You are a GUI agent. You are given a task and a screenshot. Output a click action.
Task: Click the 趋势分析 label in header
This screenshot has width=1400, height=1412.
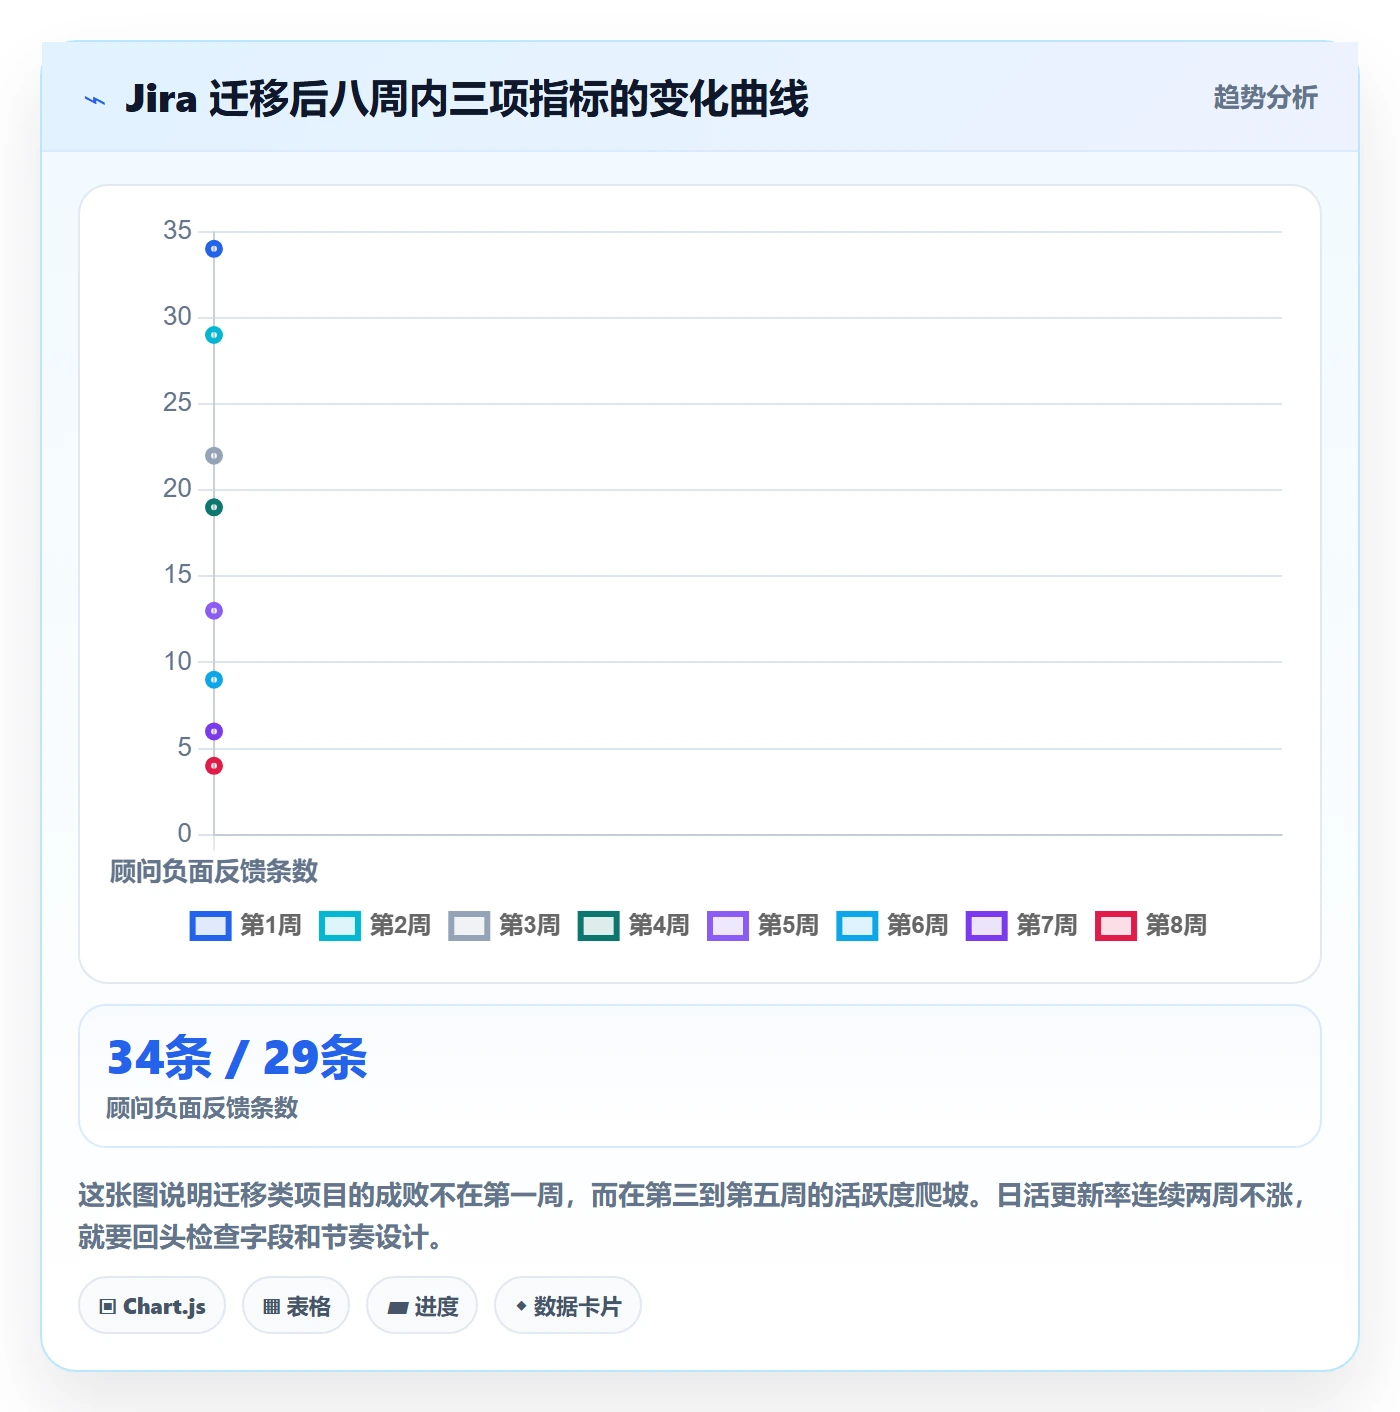pyautogui.click(x=1265, y=98)
